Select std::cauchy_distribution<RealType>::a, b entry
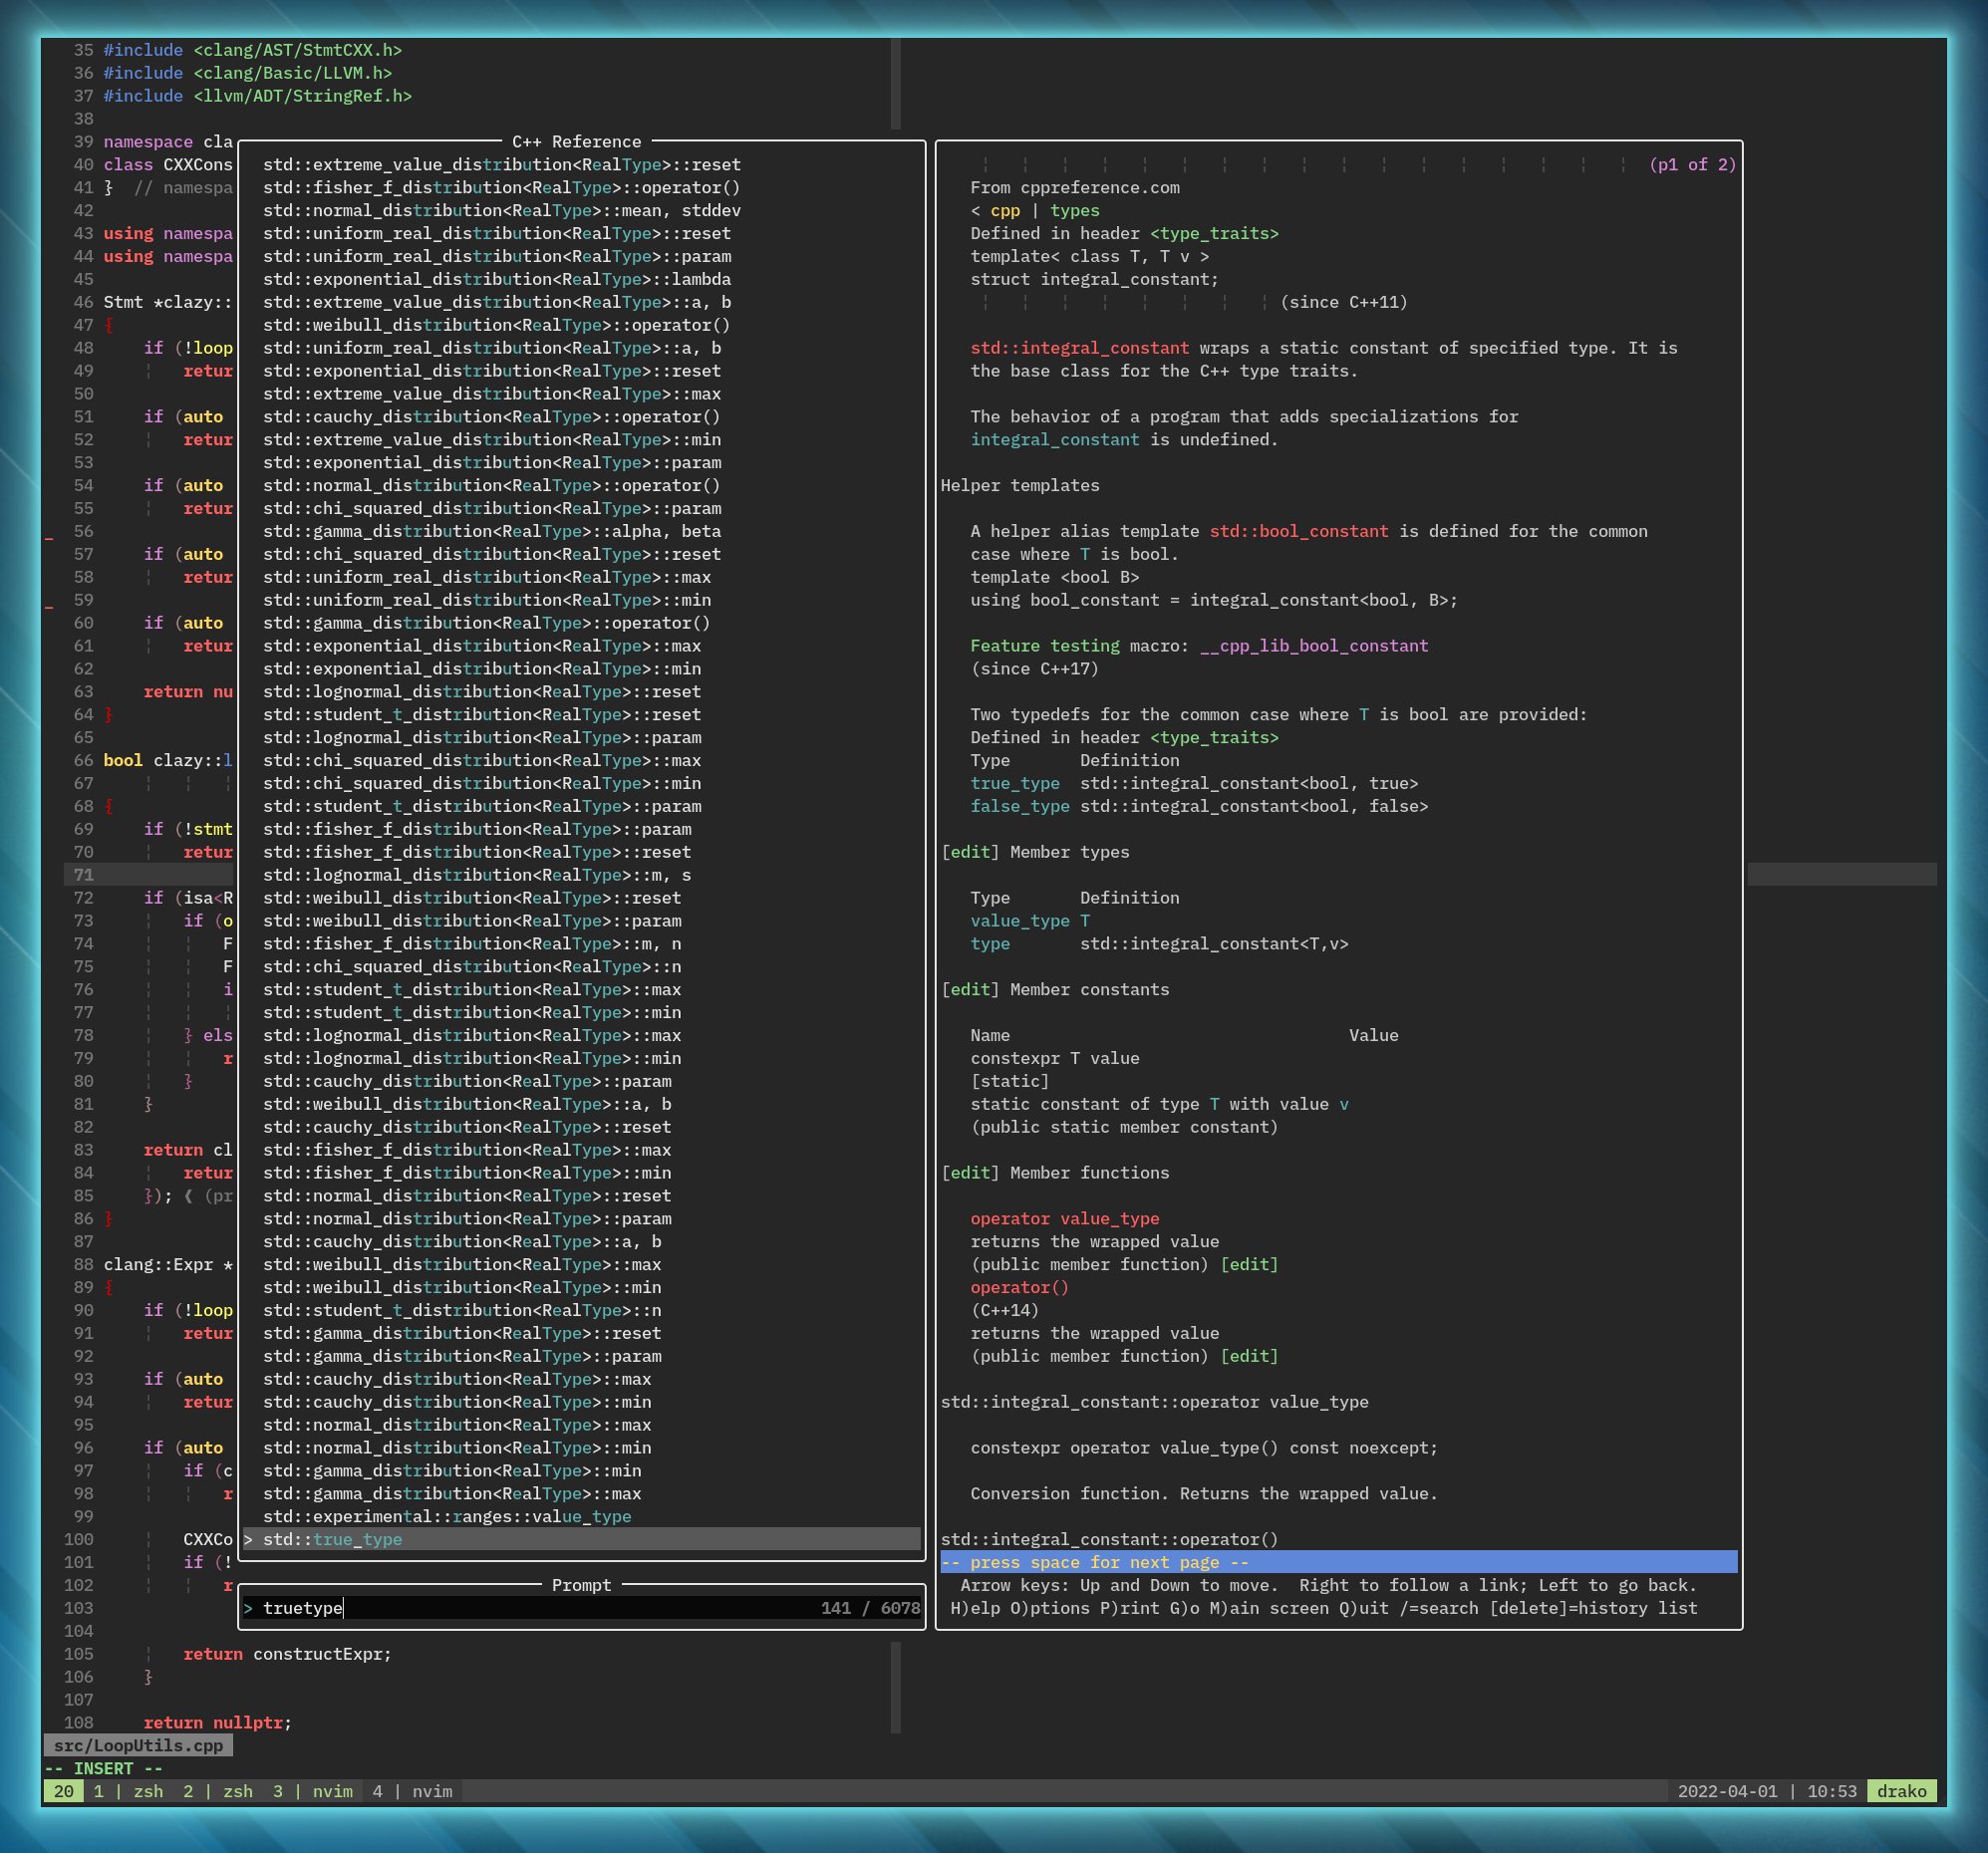 pos(462,1241)
